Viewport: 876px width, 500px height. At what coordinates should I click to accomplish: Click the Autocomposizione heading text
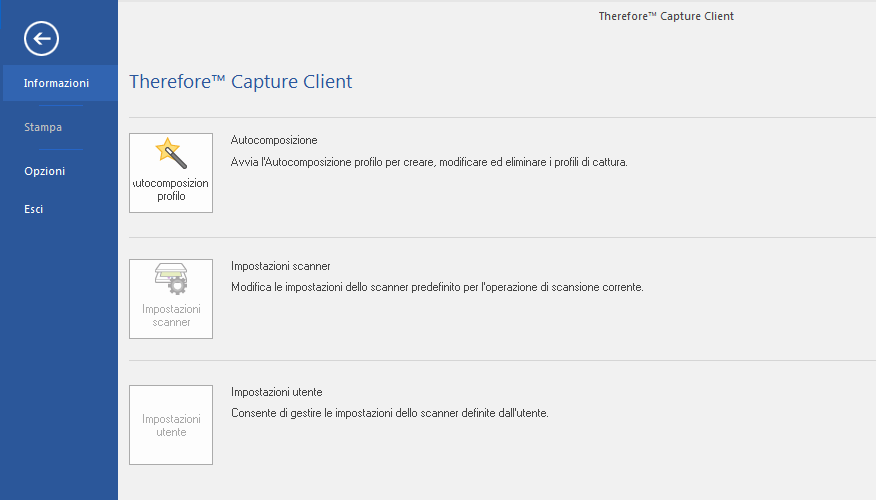pos(274,140)
